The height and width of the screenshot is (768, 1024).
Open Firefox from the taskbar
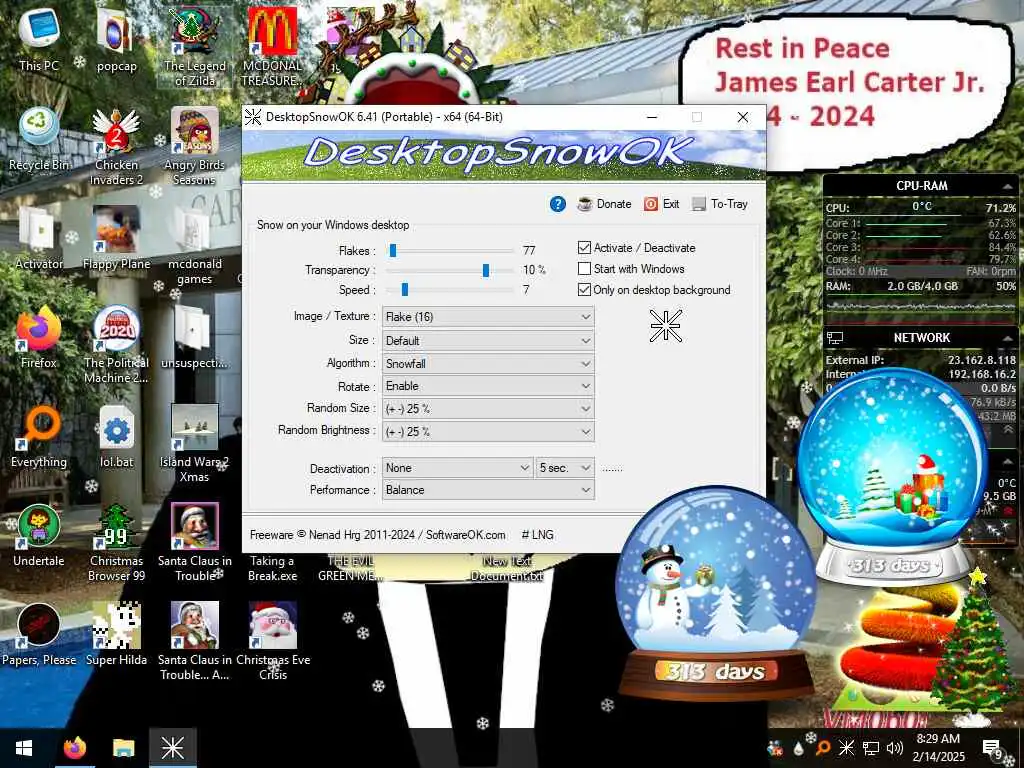(x=75, y=748)
